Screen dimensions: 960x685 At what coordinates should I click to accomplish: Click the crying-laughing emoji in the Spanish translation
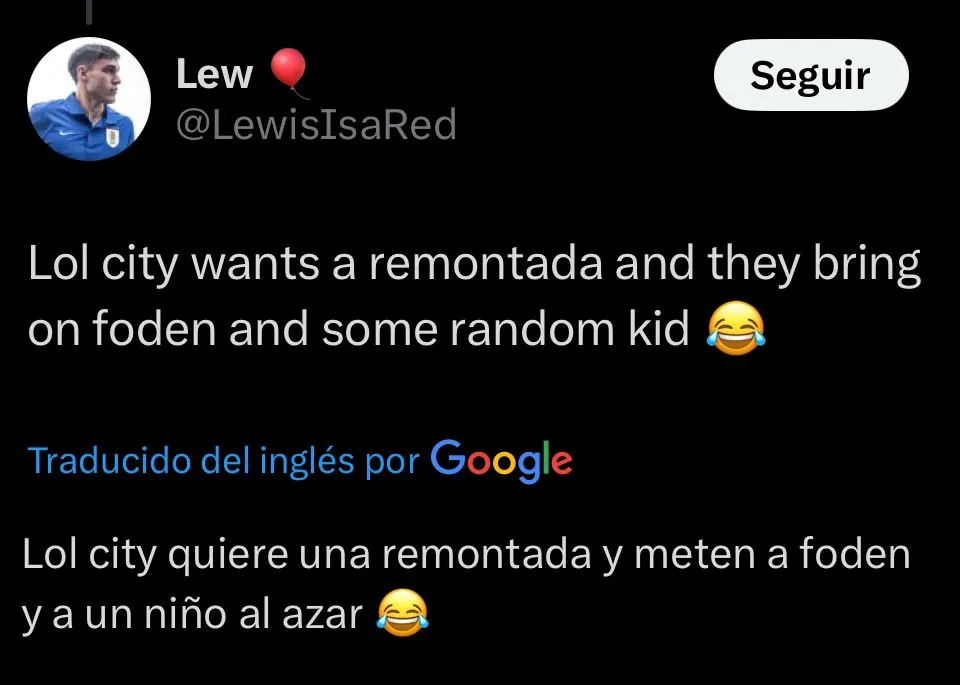(402, 613)
